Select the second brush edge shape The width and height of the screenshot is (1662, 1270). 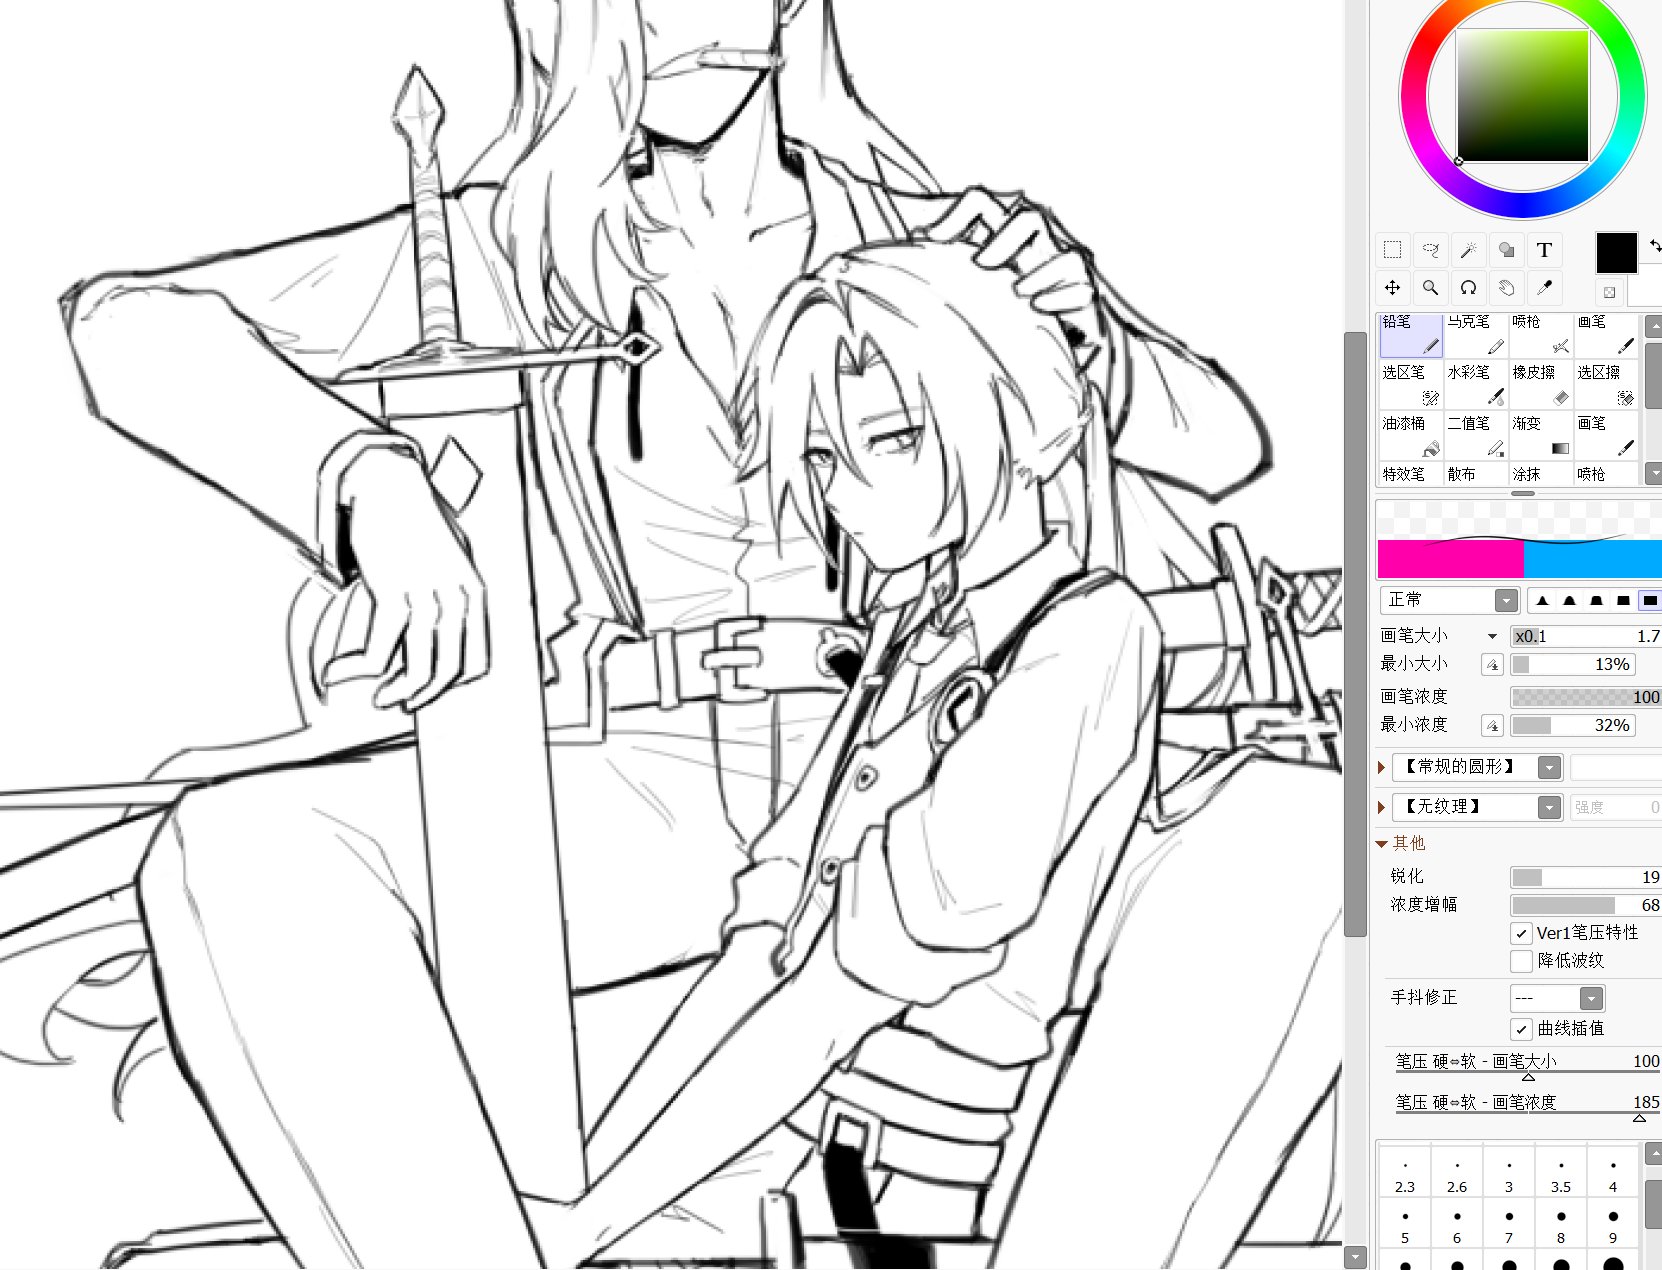click(x=1570, y=600)
